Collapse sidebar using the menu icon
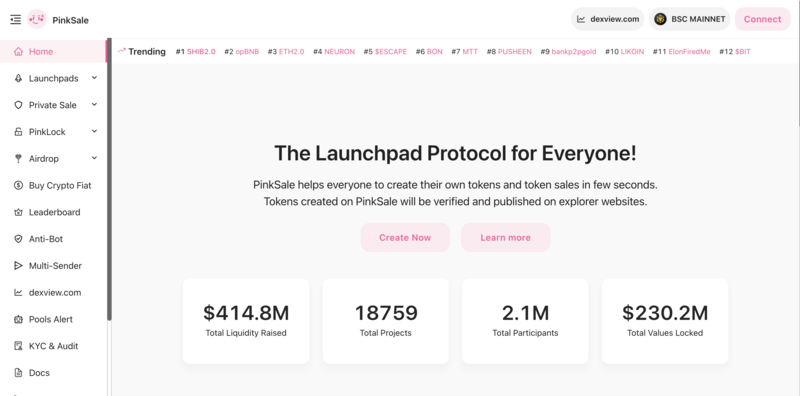The height and width of the screenshot is (396, 800). click(16, 19)
